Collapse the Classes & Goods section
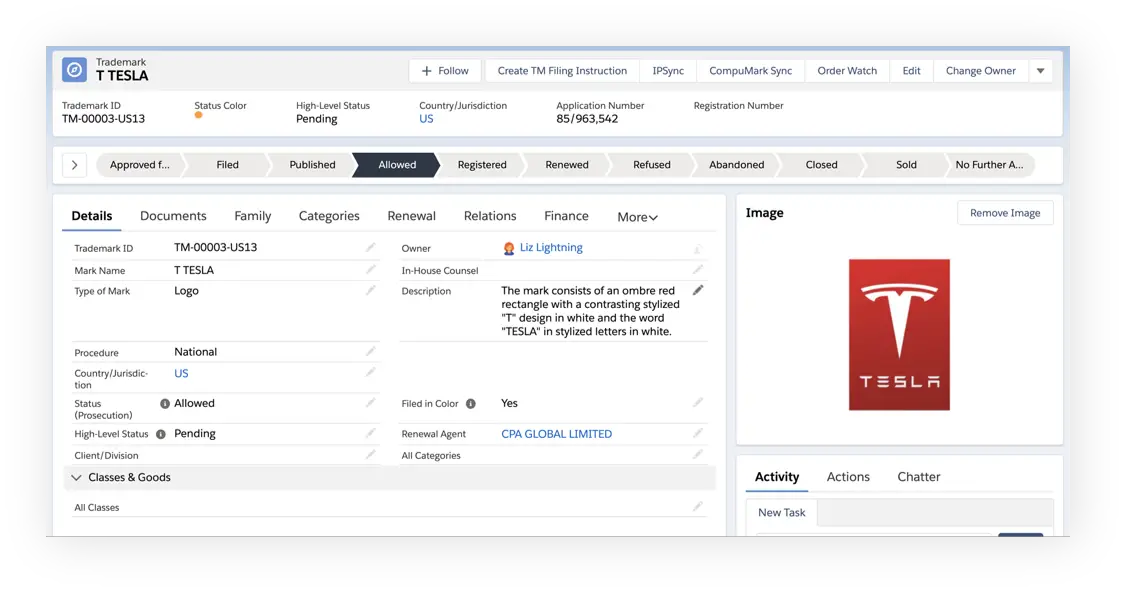The height and width of the screenshot is (596, 1125). 77,477
